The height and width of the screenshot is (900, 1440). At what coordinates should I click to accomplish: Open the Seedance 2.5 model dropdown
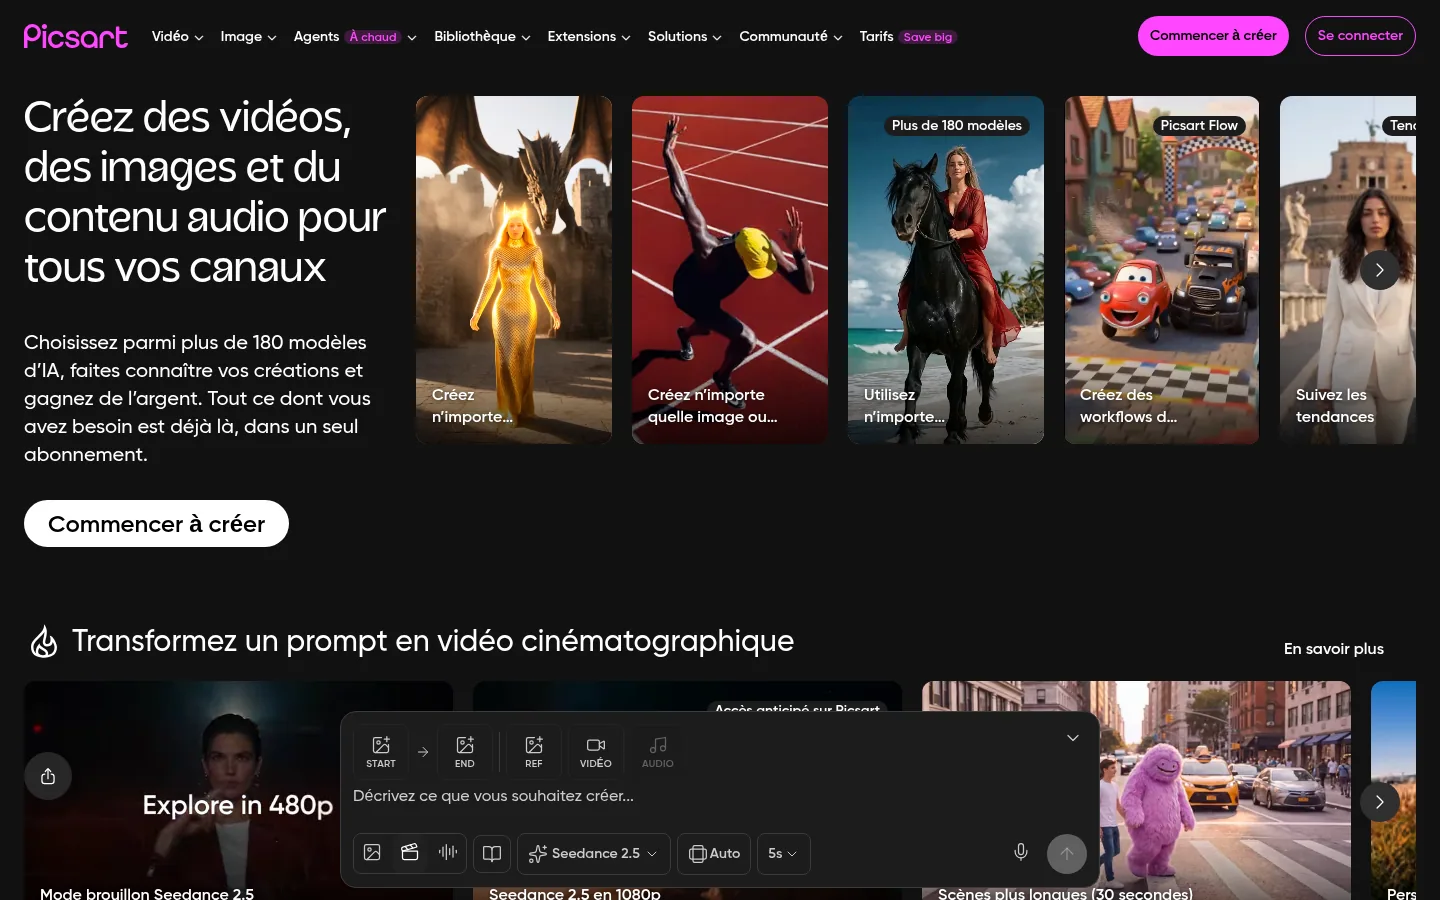click(x=594, y=853)
